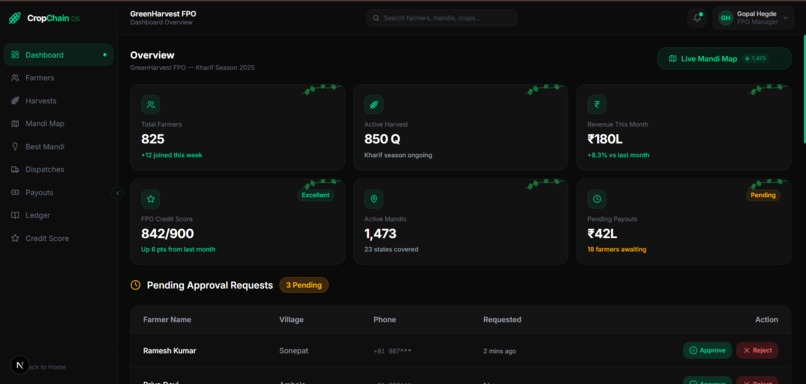Image resolution: width=806 pixels, height=384 pixels.
Task: Click the Mandi Map icon in sidebar
Action: pyautogui.click(x=15, y=123)
